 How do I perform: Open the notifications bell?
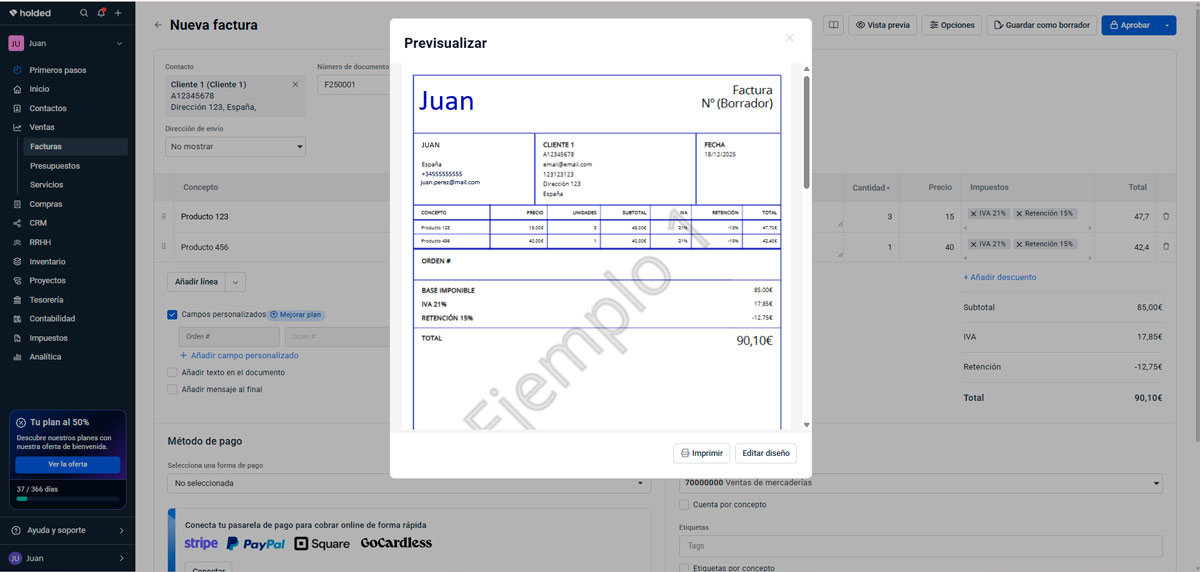pyautogui.click(x=101, y=13)
